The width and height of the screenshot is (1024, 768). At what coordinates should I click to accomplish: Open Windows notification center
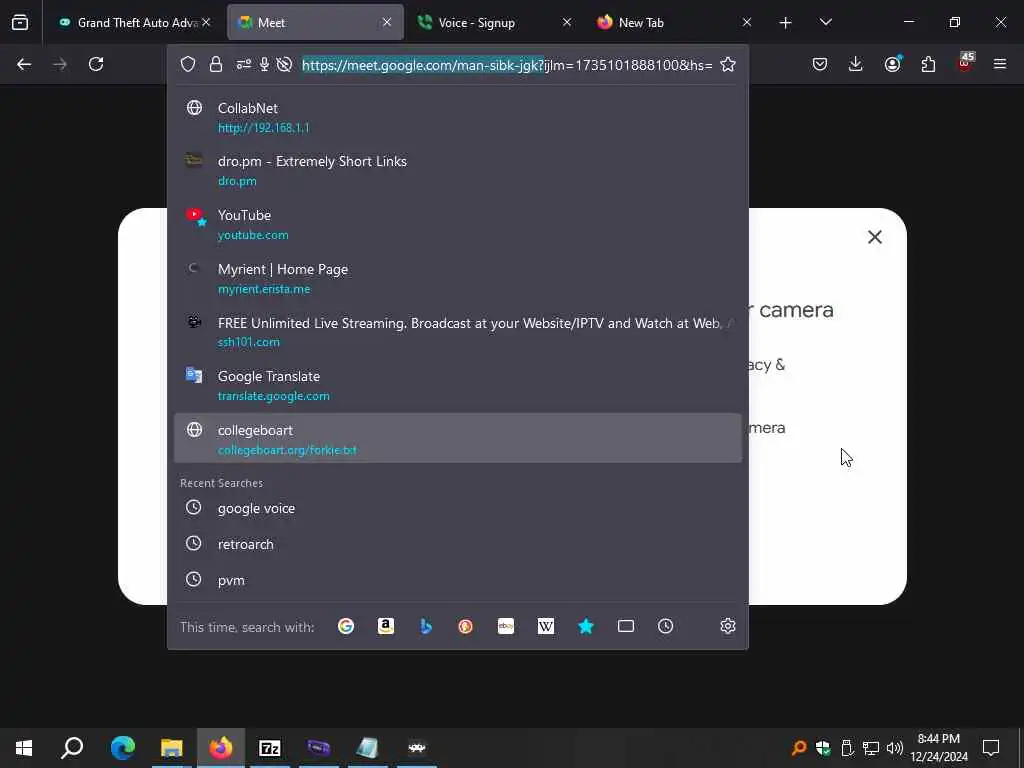[x=991, y=748]
